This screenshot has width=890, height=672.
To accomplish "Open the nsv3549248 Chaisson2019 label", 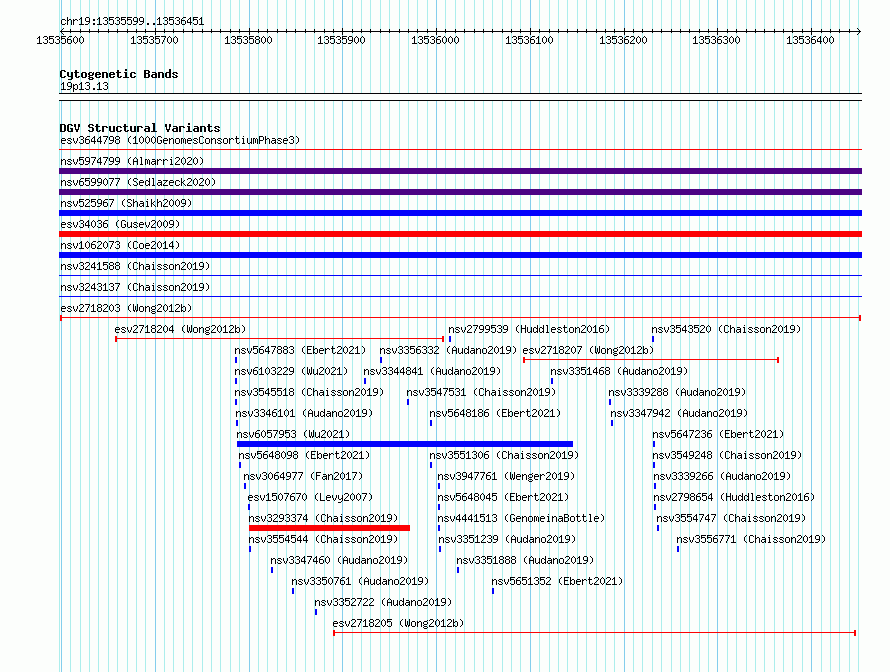I will pyautogui.click(x=727, y=455).
